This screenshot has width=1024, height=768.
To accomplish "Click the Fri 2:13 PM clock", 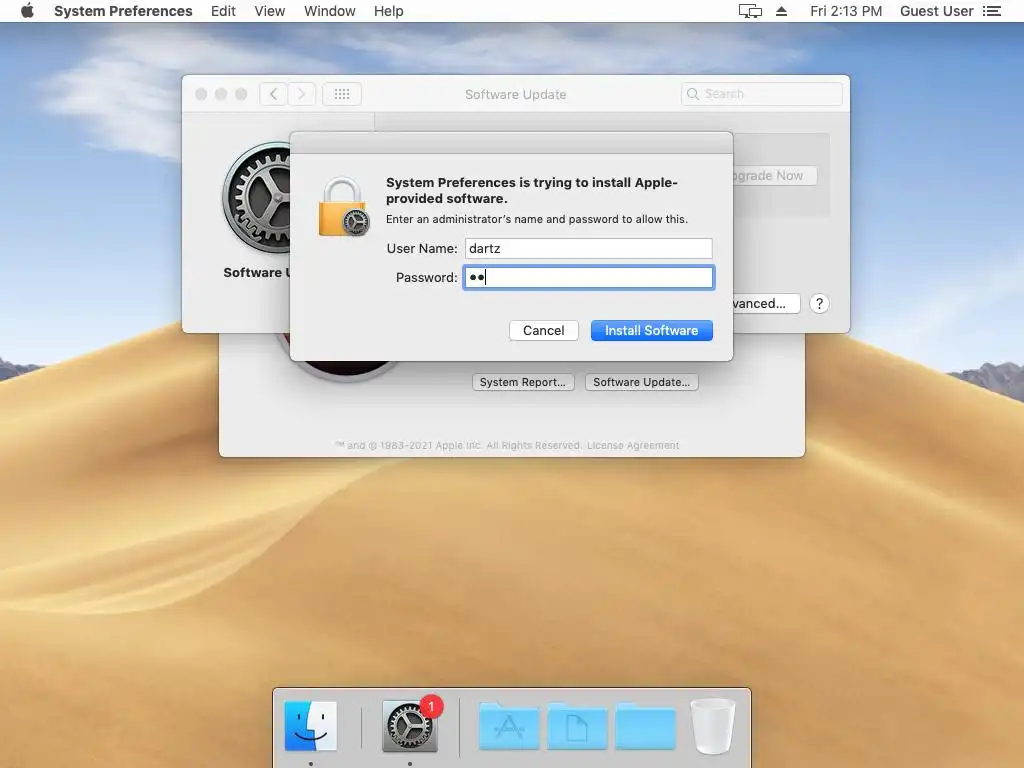I will (846, 11).
